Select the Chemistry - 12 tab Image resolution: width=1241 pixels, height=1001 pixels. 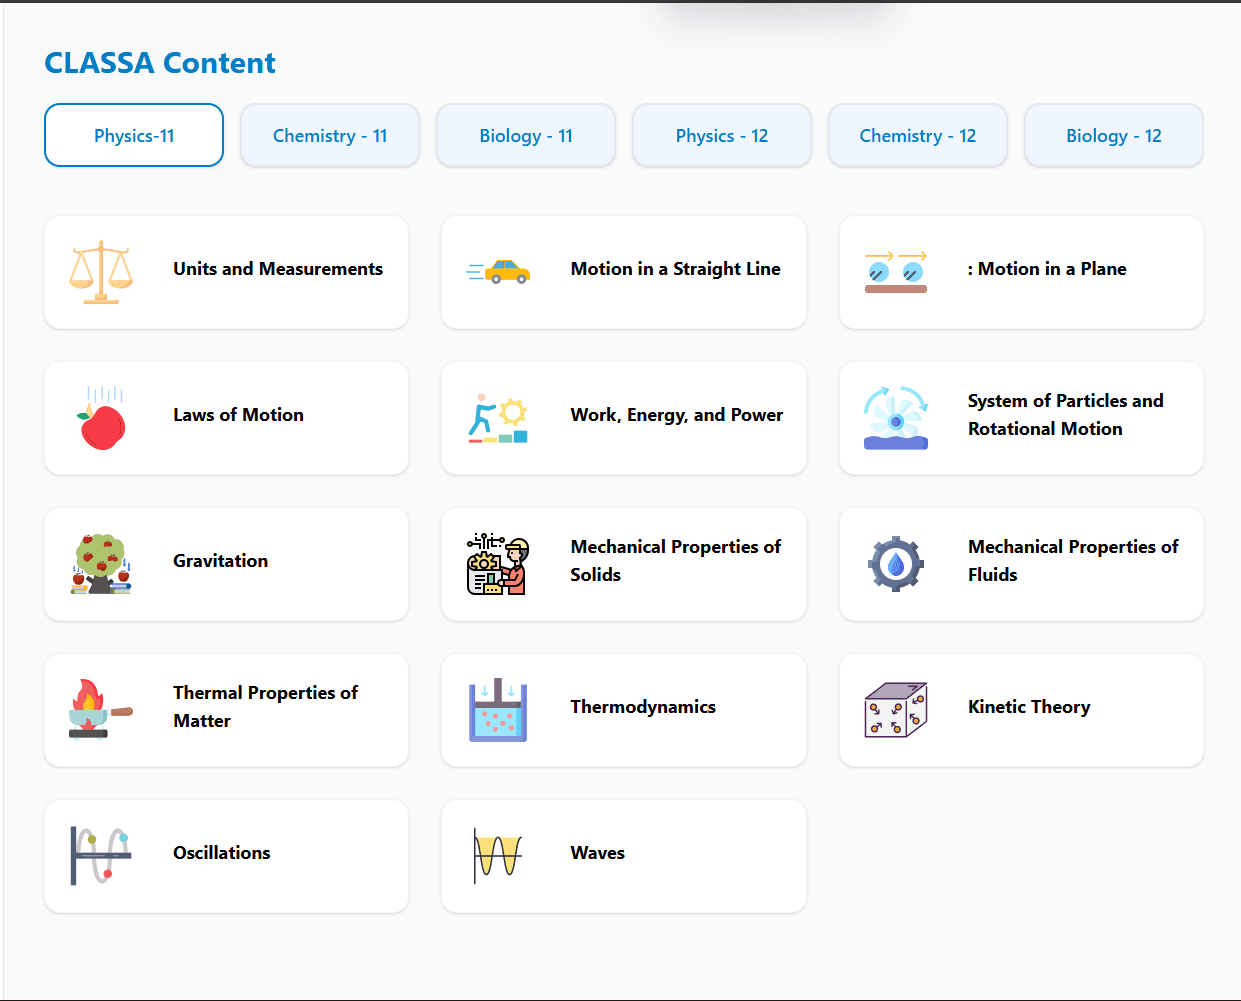click(917, 135)
